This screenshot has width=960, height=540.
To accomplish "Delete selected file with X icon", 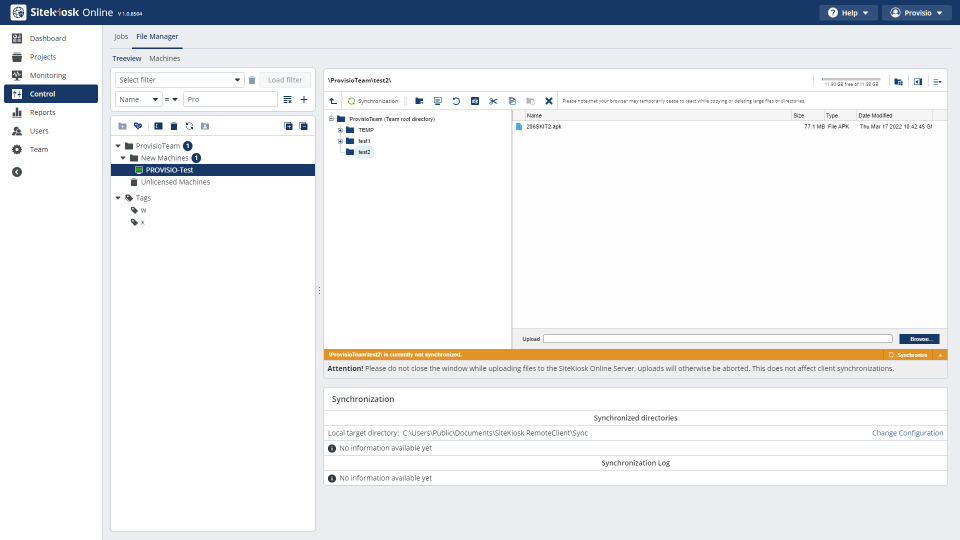I will tap(549, 101).
